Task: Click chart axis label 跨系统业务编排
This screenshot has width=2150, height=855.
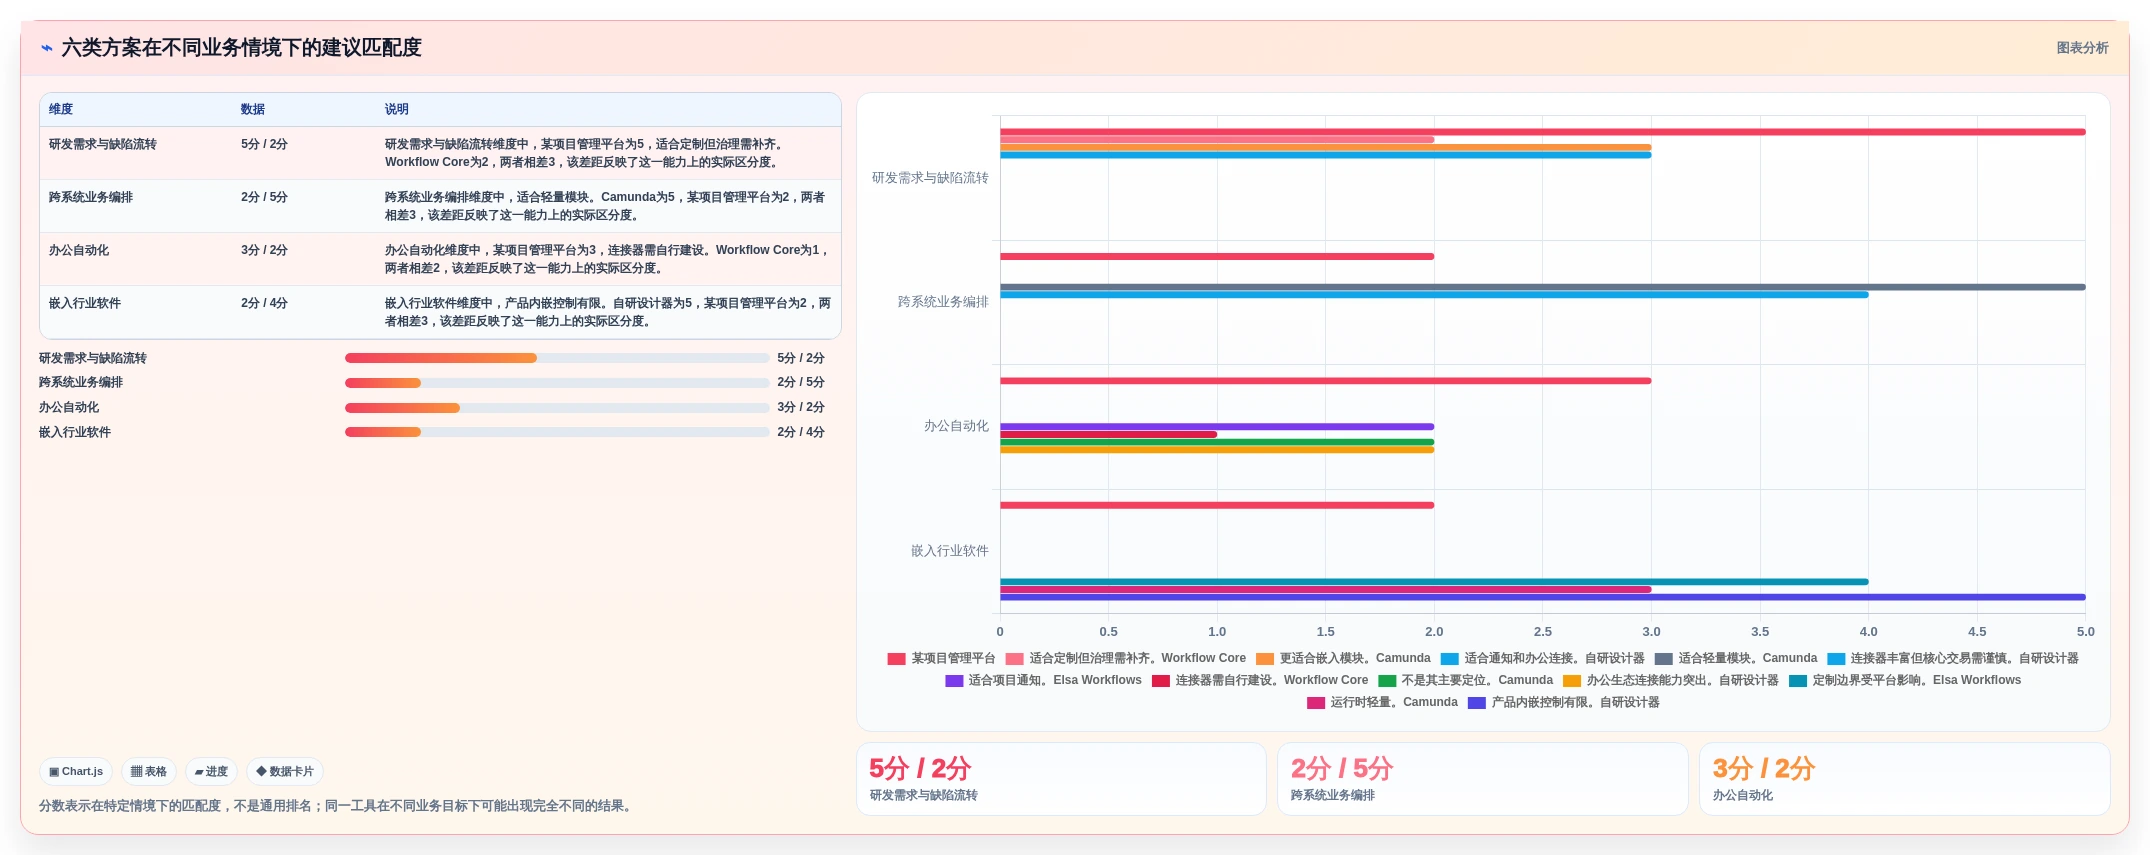Action: [943, 302]
